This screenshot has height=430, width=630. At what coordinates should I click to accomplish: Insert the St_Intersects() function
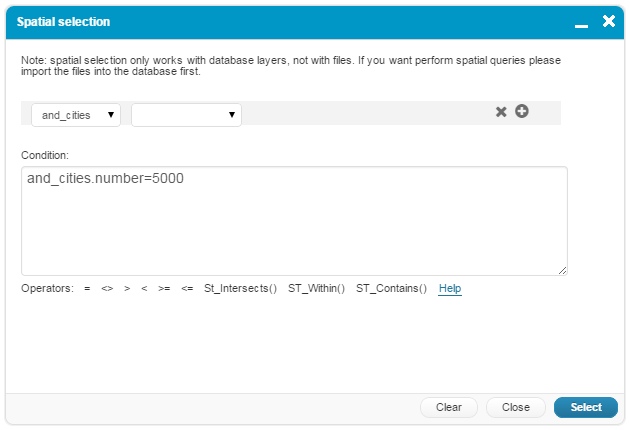[x=240, y=289]
